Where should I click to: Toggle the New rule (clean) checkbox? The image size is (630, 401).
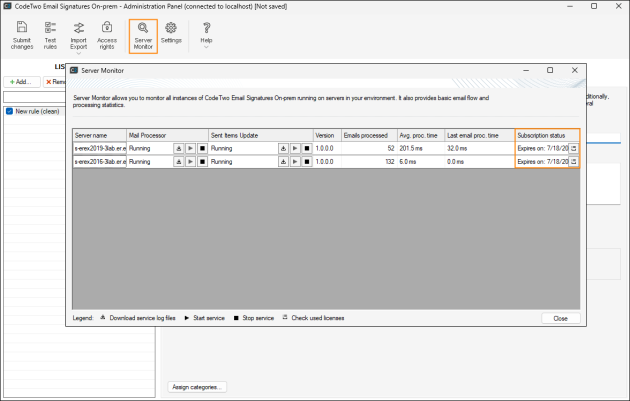(9, 111)
